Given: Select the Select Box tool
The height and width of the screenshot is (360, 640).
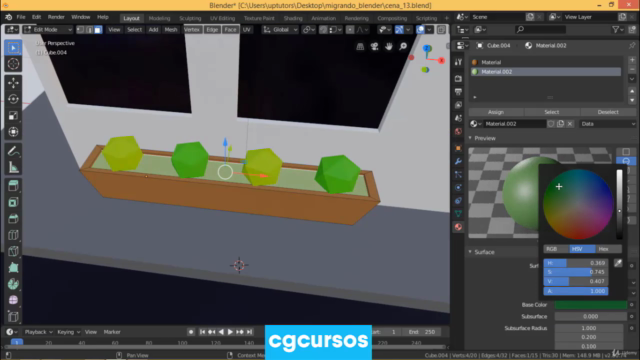Looking at the screenshot, I should (x=13, y=48).
